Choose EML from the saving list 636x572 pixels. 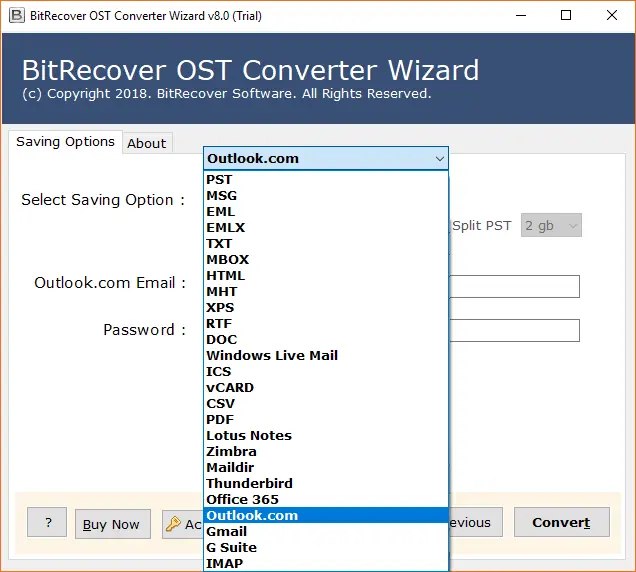click(326, 211)
